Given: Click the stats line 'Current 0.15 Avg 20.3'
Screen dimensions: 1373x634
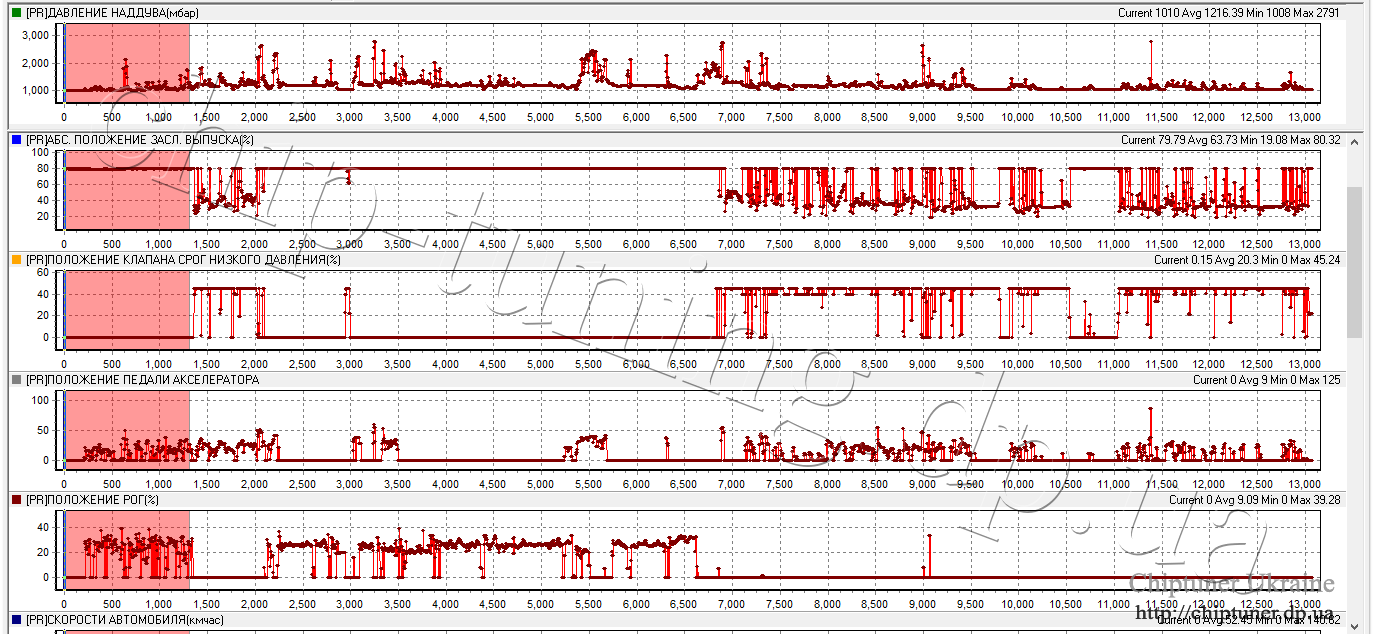Looking at the screenshot, I should click(x=1247, y=260).
